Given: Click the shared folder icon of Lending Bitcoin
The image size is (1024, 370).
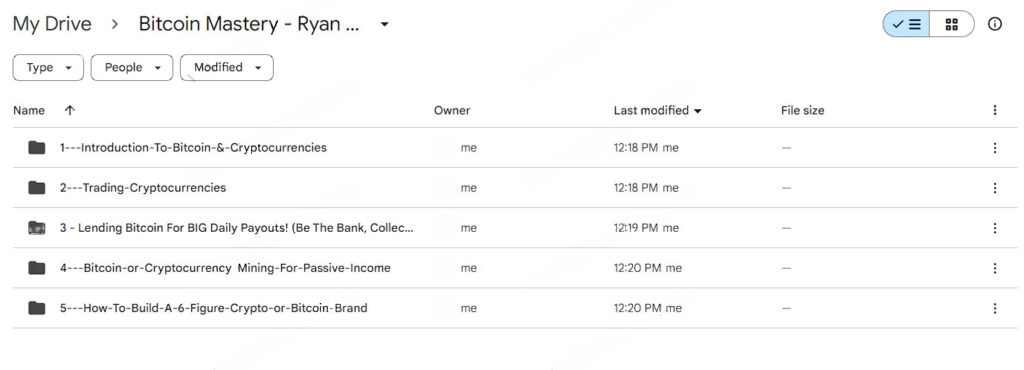Looking at the screenshot, I should point(37,228).
